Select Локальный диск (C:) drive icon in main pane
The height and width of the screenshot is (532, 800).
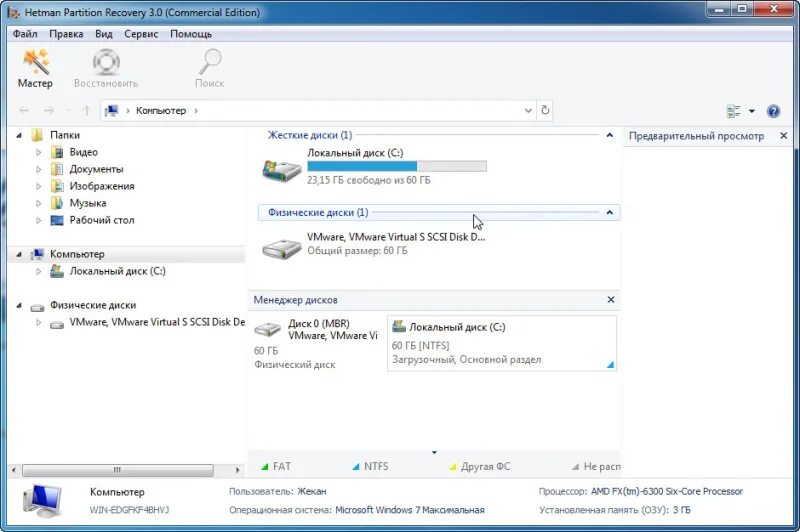click(282, 170)
